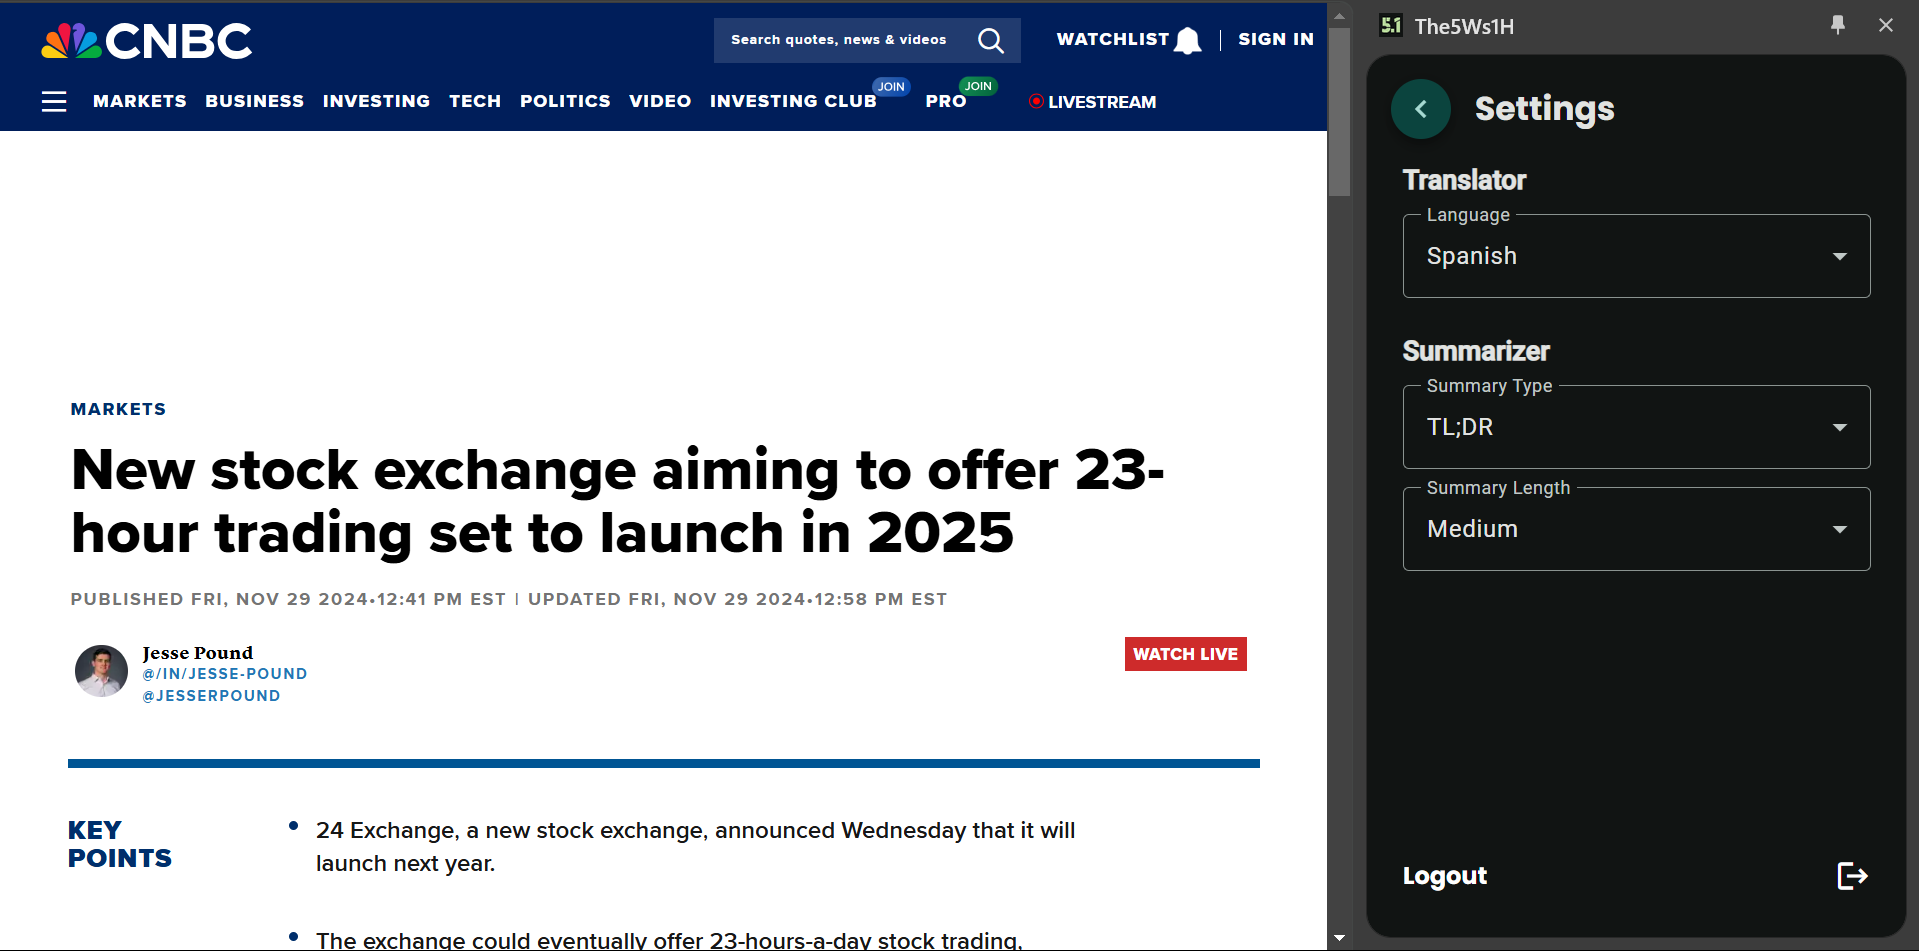
Task: Open the INVESTING nav menu
Action: [376, 101]
